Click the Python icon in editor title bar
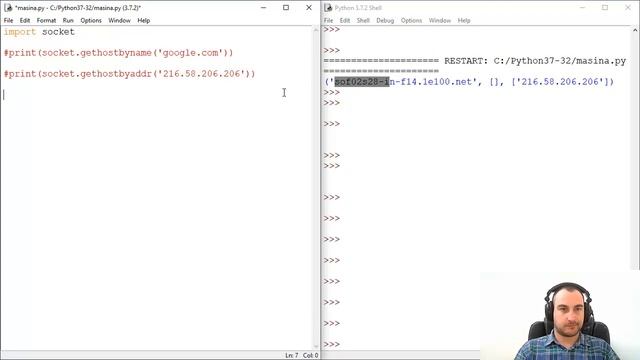Viewport: 640px width, 360px height. [x=8, y=8]
